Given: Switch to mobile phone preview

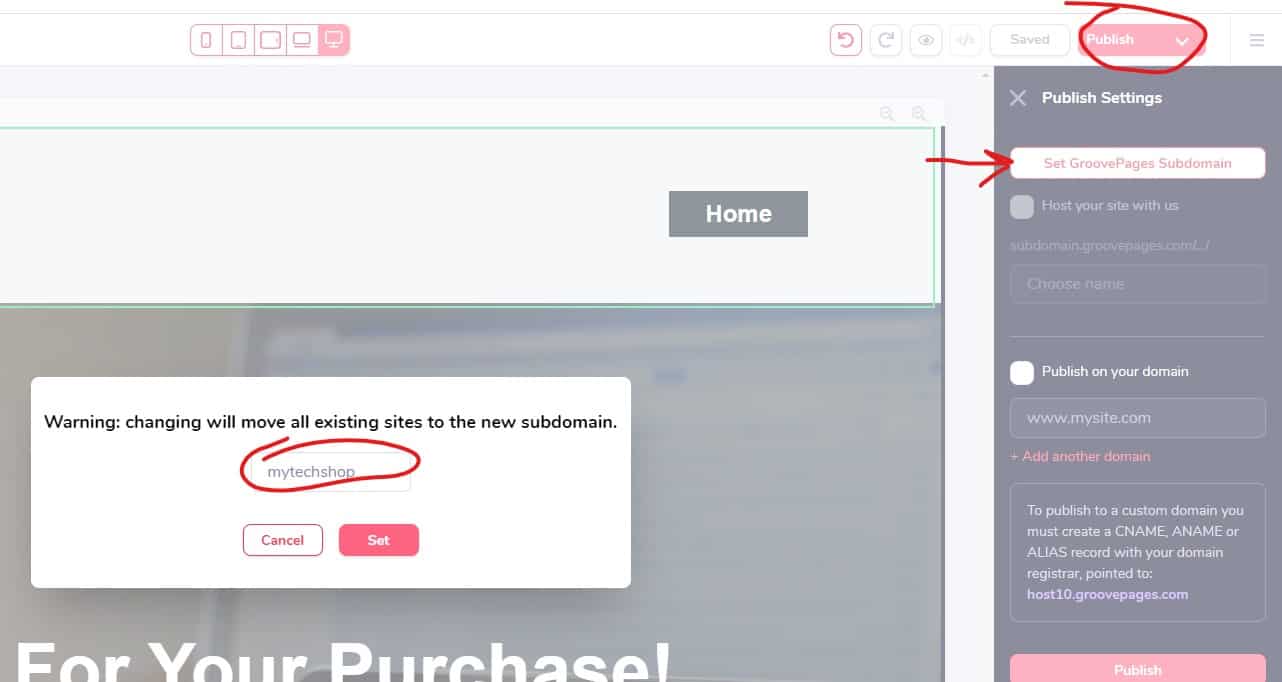Looking at the screenshot, I should (x=207, y=40).
